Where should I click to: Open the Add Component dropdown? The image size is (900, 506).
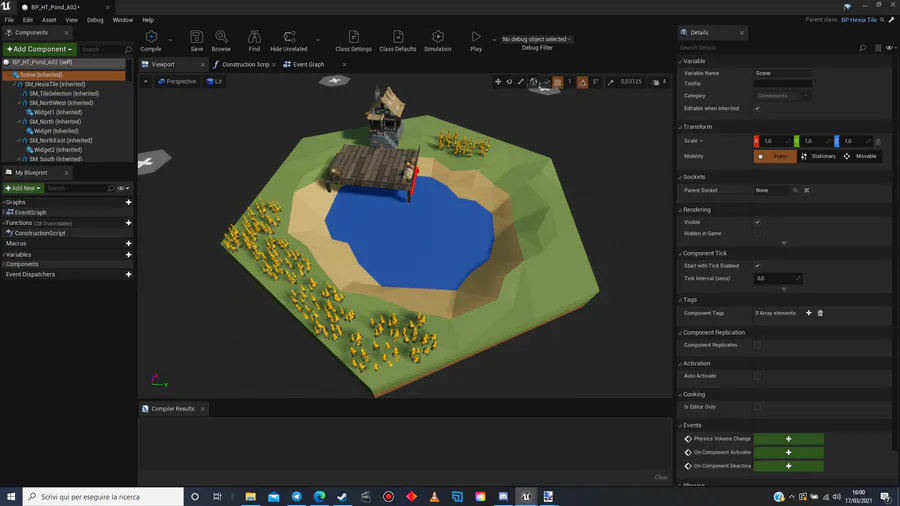click(40, 49)
